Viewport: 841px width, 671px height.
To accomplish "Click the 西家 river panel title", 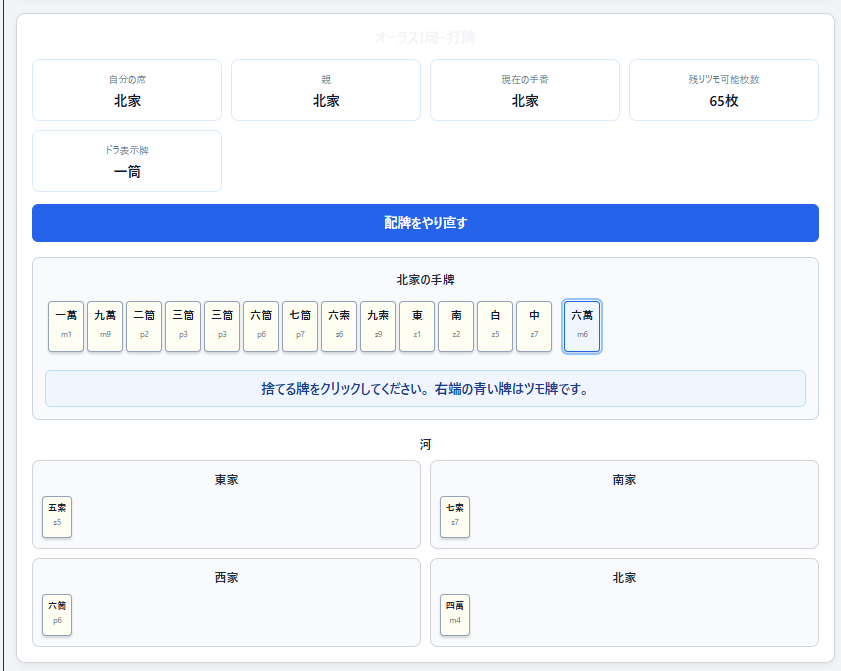I will coord(226,578).
